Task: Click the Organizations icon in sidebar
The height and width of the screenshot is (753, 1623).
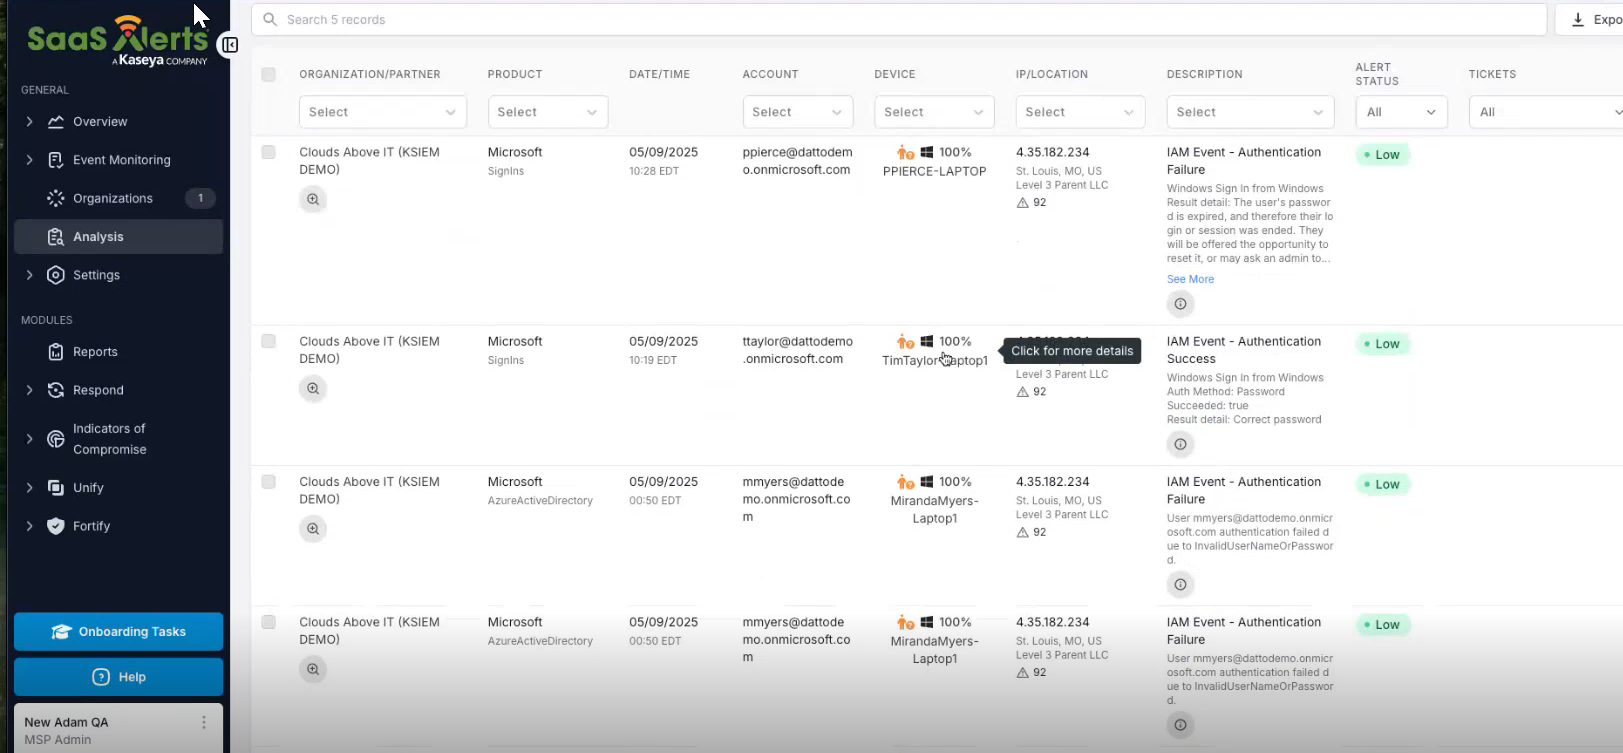Action: coord(56,198)
